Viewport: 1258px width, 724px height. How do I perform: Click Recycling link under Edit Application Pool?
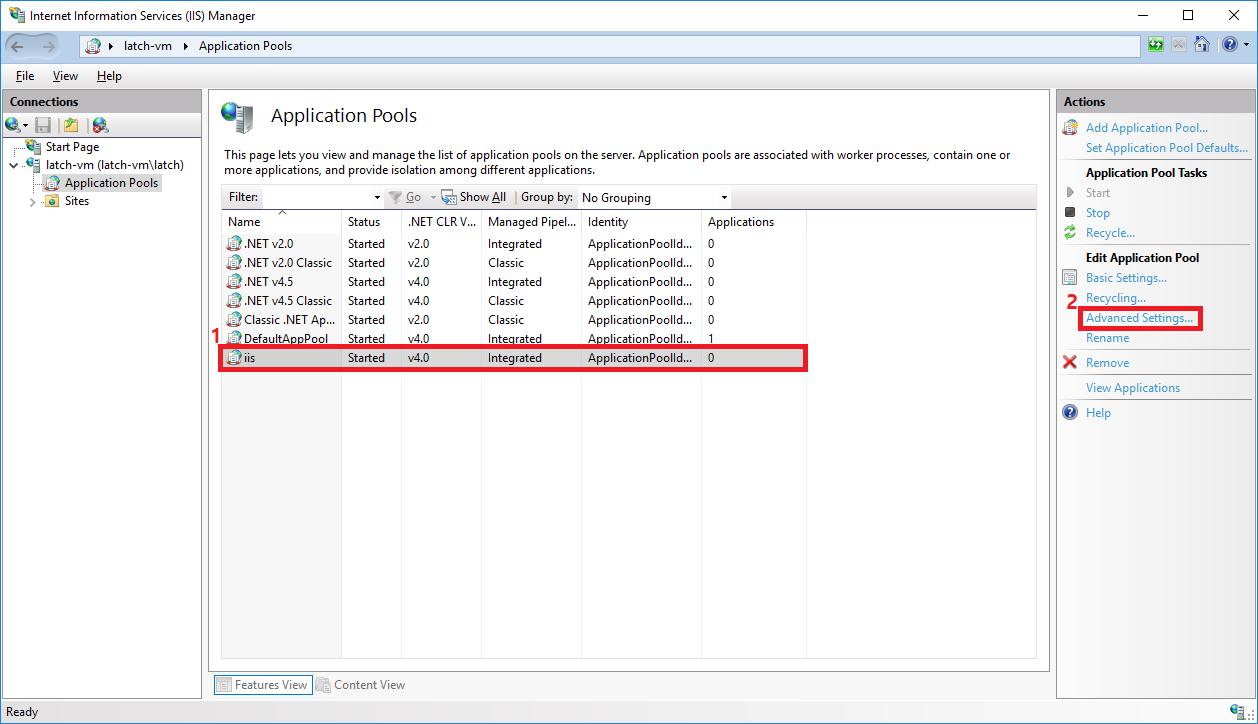tap(1116, 298)
